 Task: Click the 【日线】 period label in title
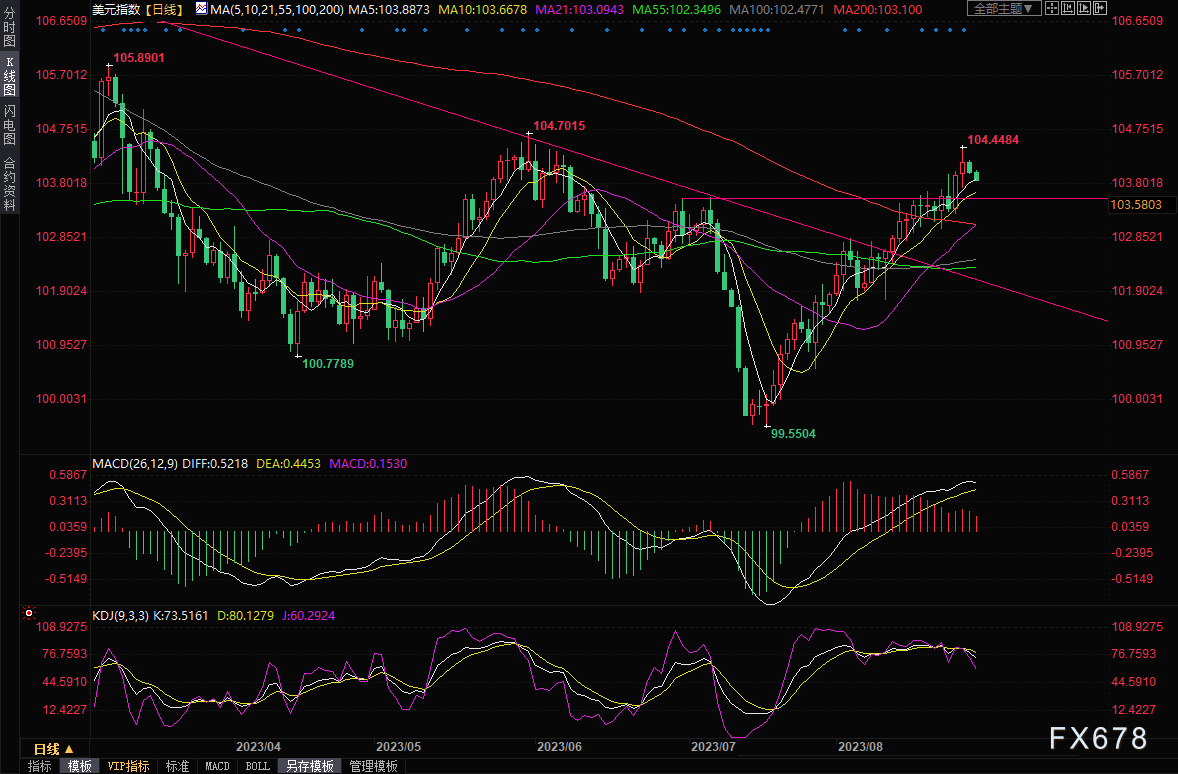(x=163, y=9)
